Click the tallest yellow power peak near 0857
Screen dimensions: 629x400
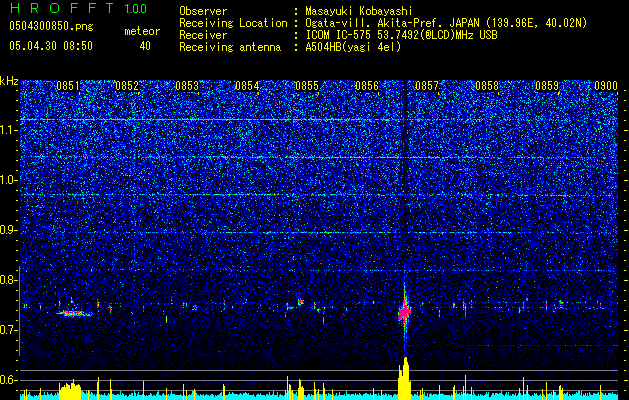pyautogui.click(x=405, y=378)
